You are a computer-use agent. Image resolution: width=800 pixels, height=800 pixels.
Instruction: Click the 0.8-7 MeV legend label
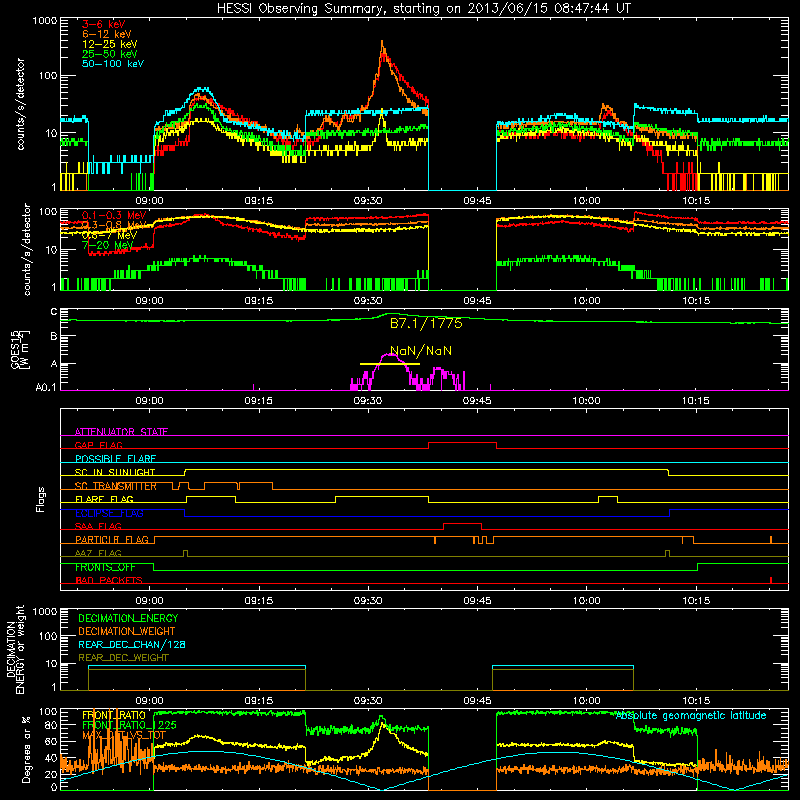[110, 236]
